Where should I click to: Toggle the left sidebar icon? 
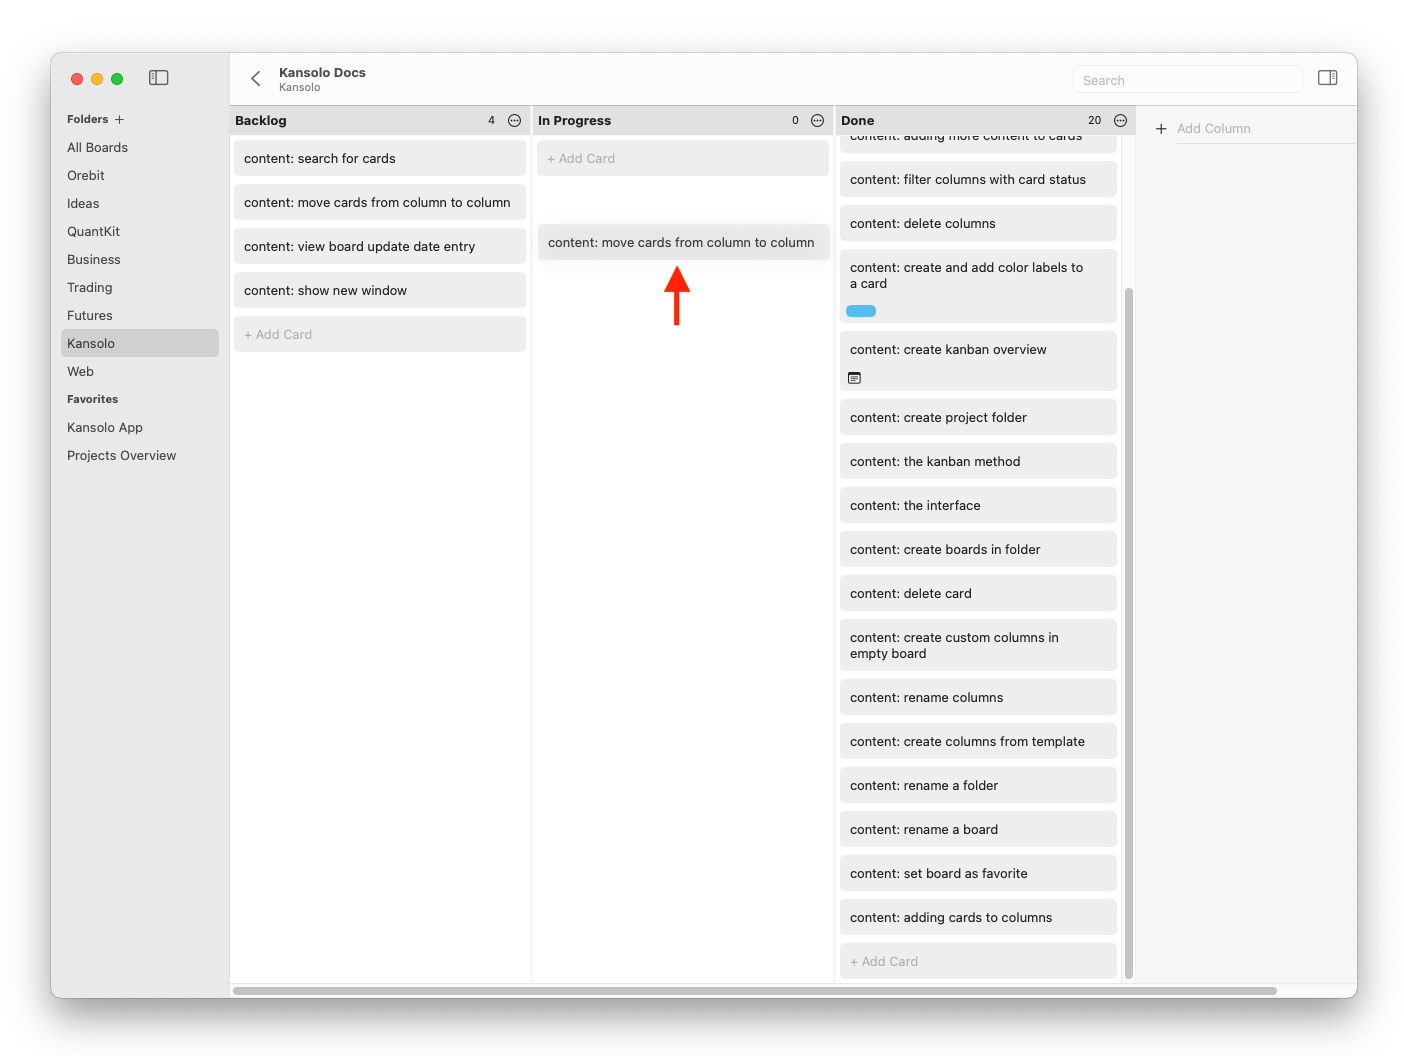159,78
